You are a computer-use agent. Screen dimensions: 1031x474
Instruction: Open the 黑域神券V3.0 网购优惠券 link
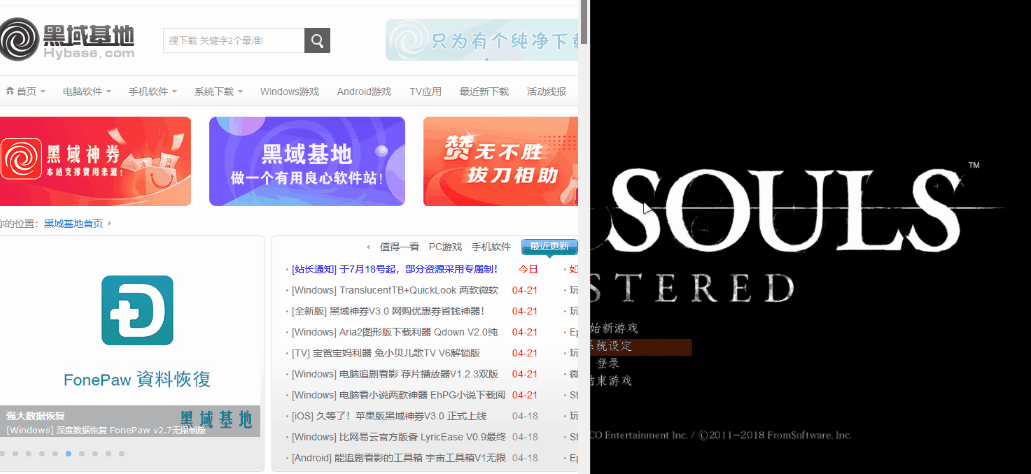pos(388,311)
